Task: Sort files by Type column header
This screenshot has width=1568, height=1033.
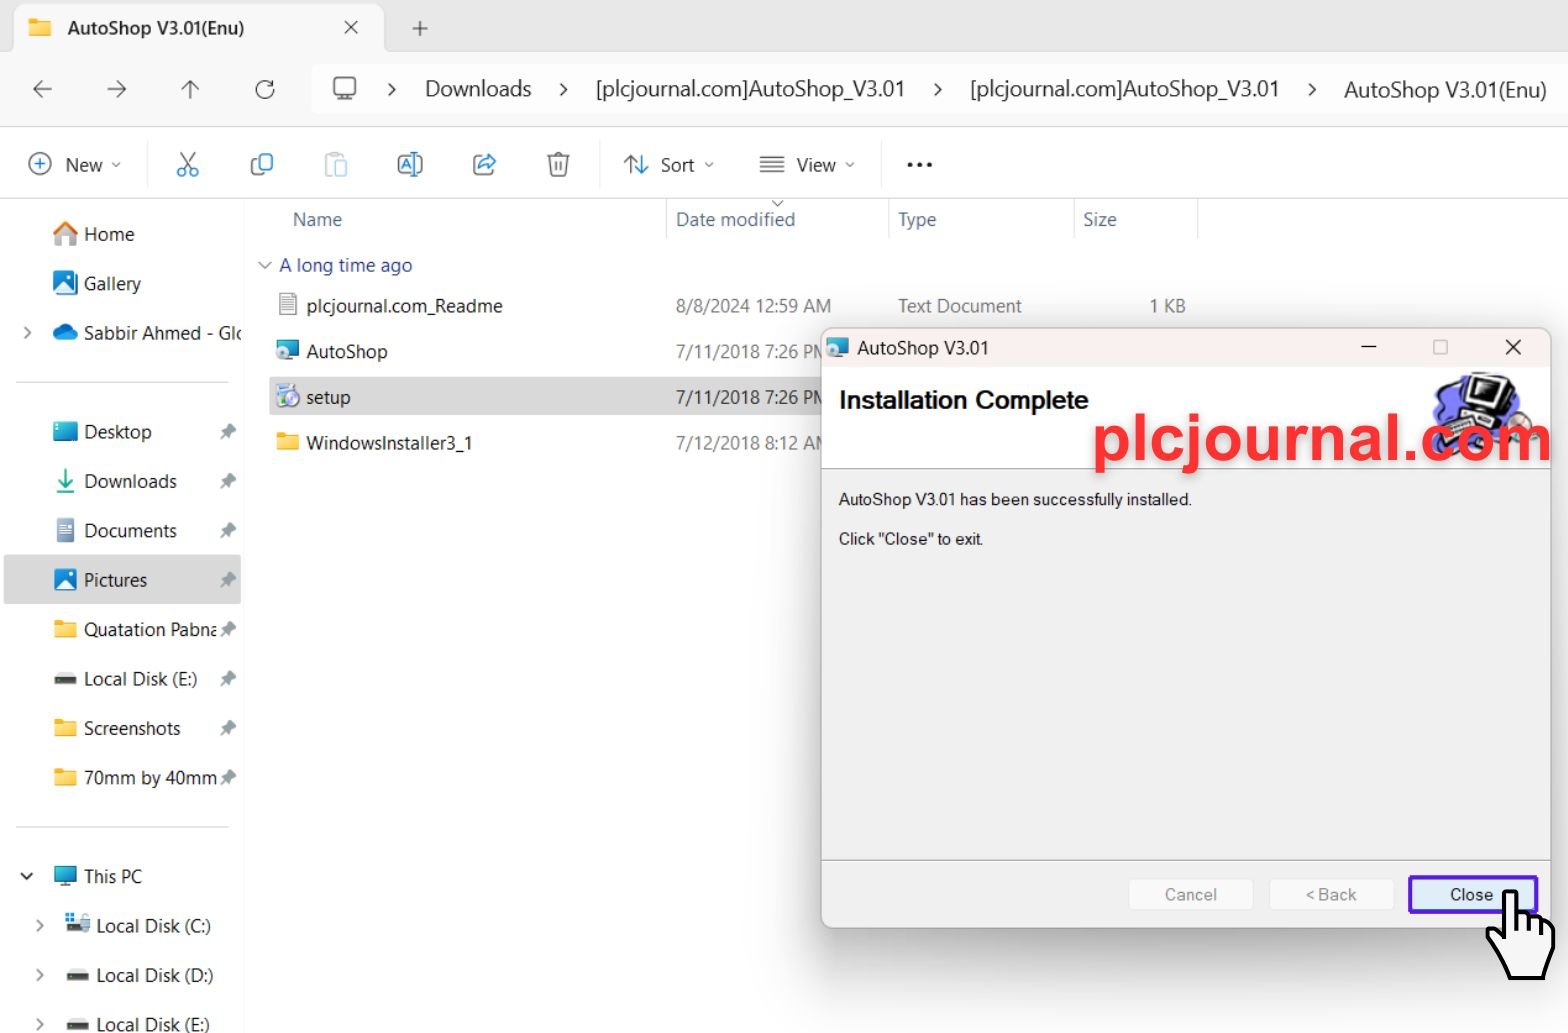Action: point(917,219)
